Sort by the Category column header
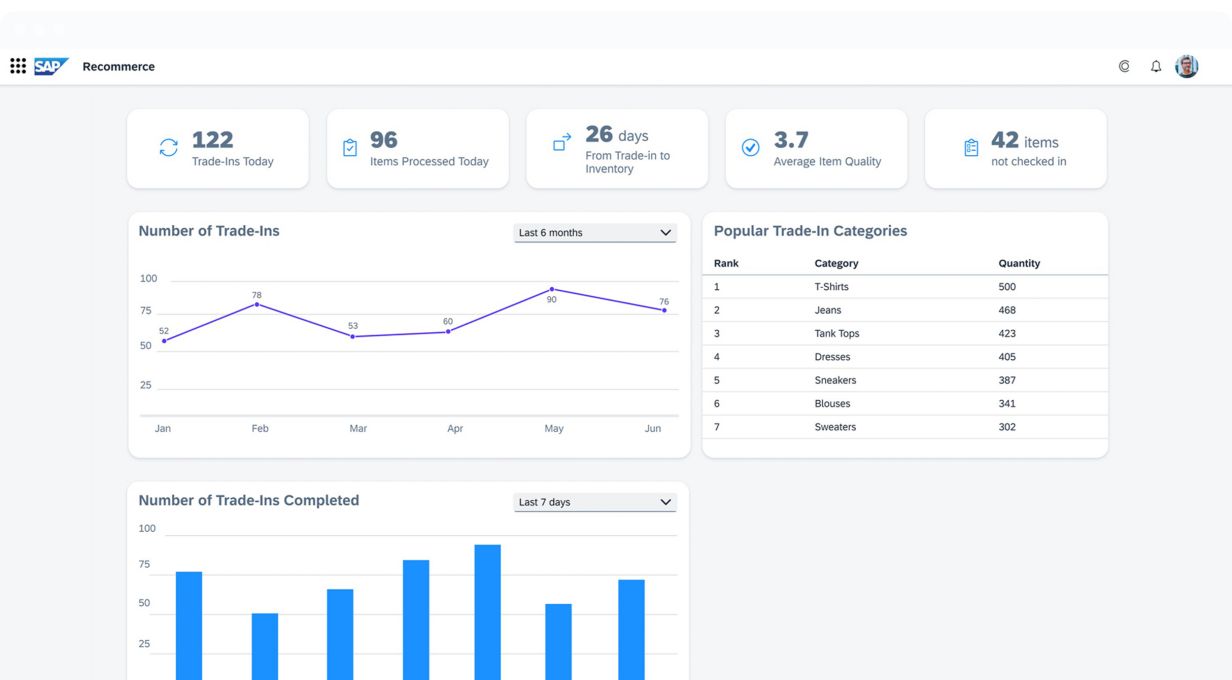The height and width of the screenshot is (680, 1232). tap(836, 263)
